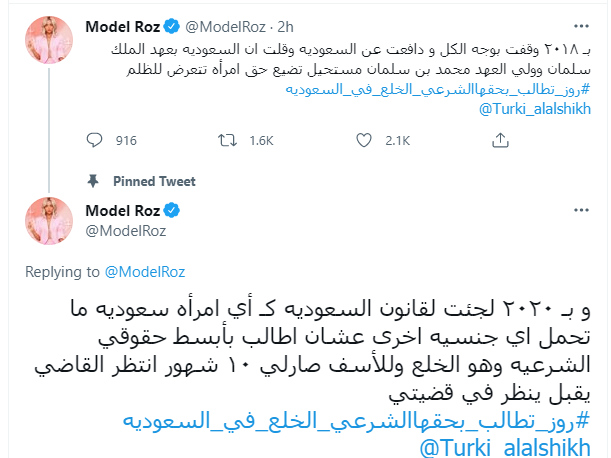
Task: Click the @ModelRoz handle under the pinned tweet's name
Action: [126, 231]
